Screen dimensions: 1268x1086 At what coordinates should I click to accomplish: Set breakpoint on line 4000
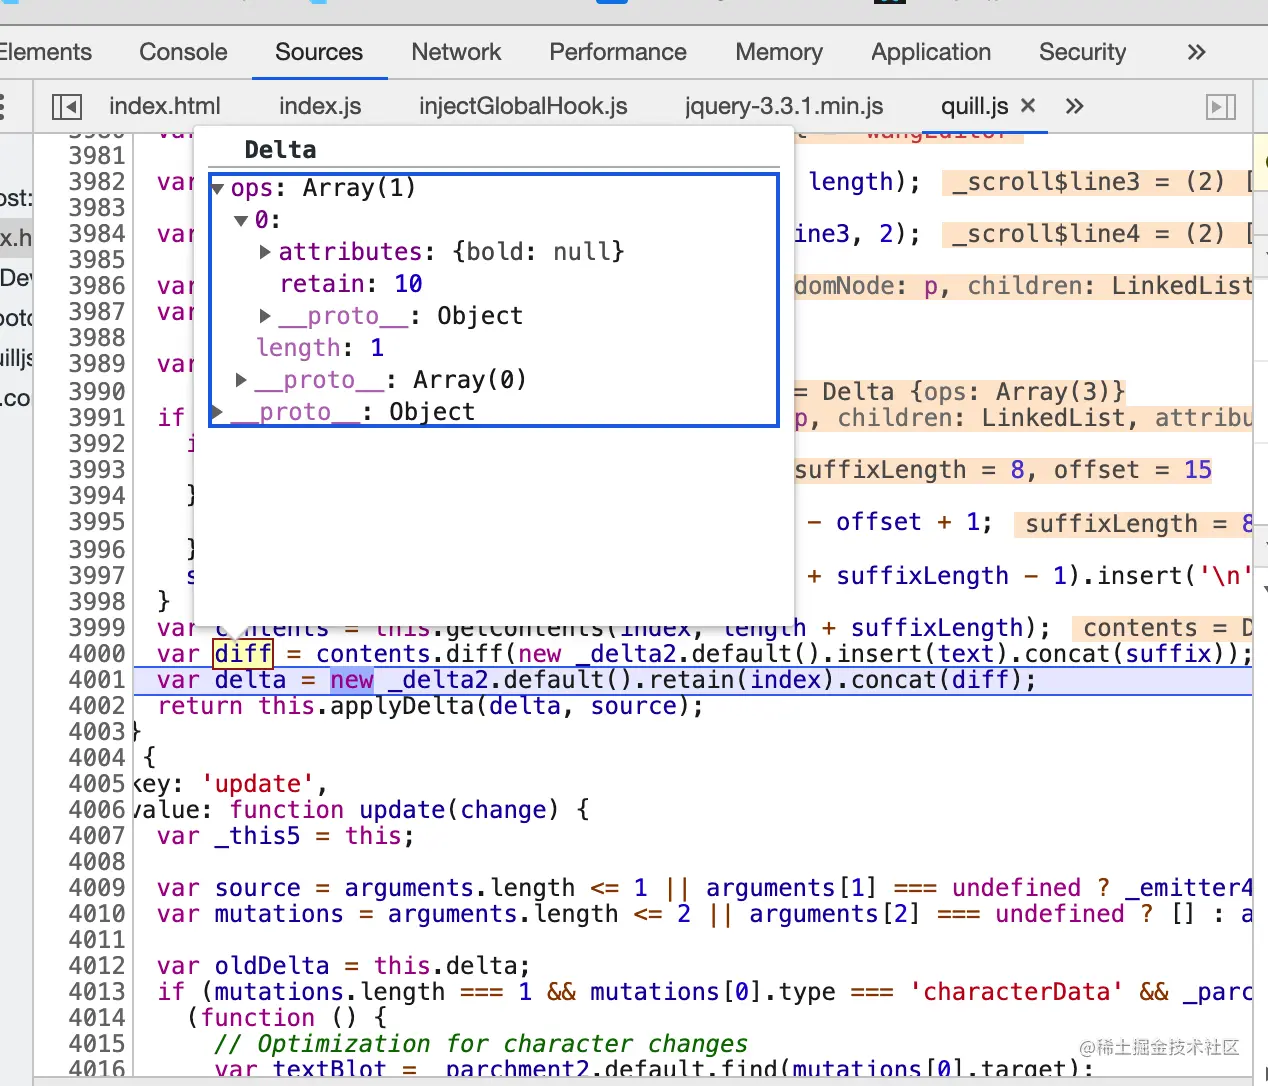(x=97, y=654)
